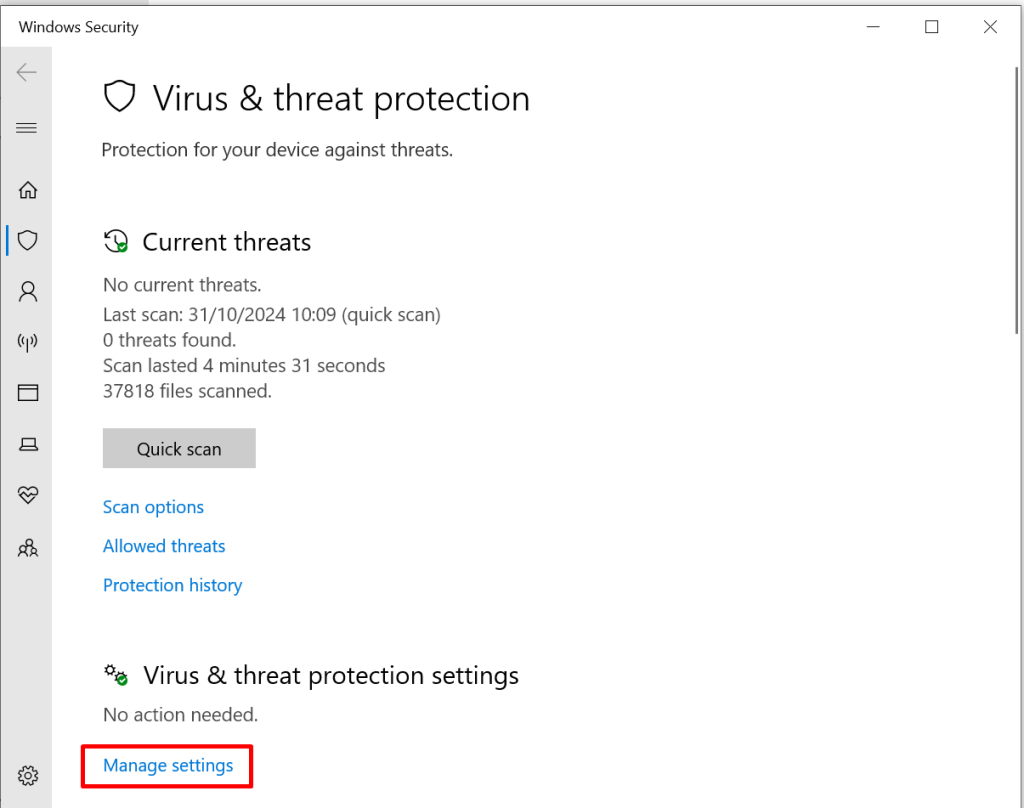The image size is (1024, 808).
Task: Open the Scan options link
Action: click(153, 507)
